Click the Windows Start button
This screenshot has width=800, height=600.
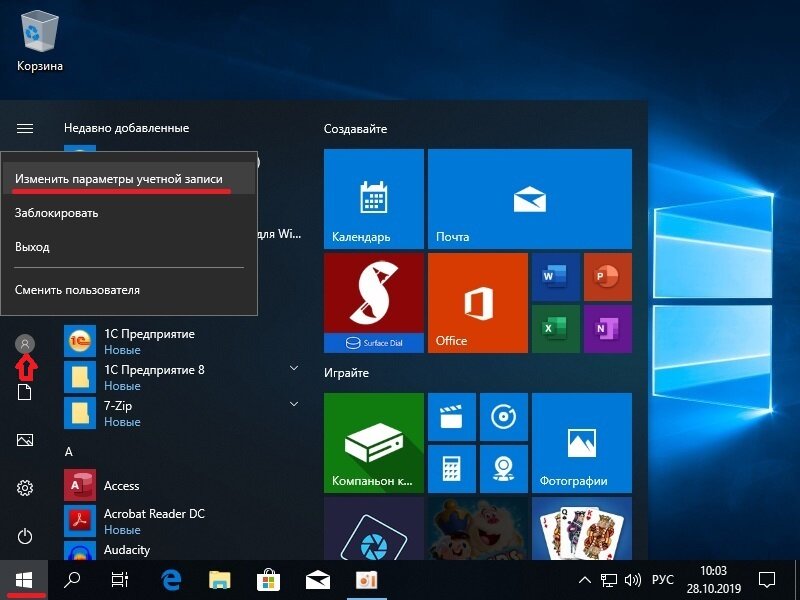click(x=24, y=580)
